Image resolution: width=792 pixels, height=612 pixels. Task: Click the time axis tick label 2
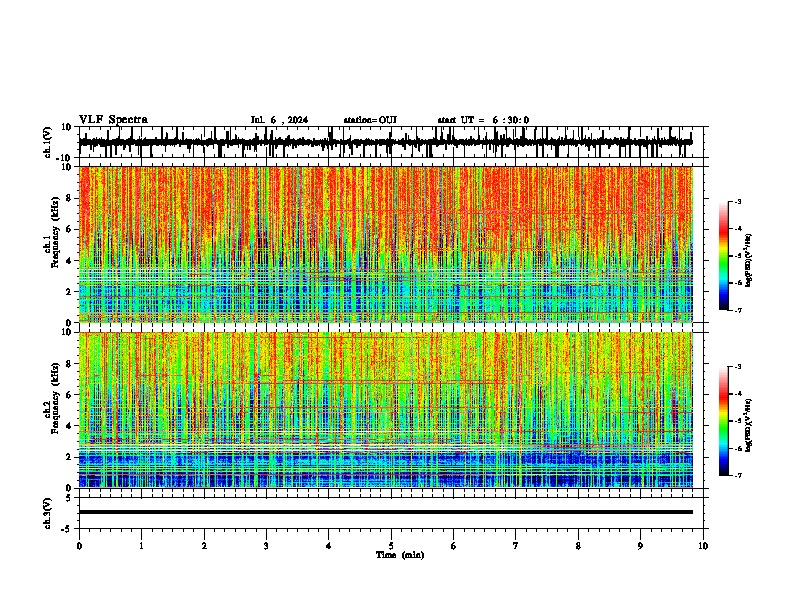pyautogui.click(x=204, y=546)
